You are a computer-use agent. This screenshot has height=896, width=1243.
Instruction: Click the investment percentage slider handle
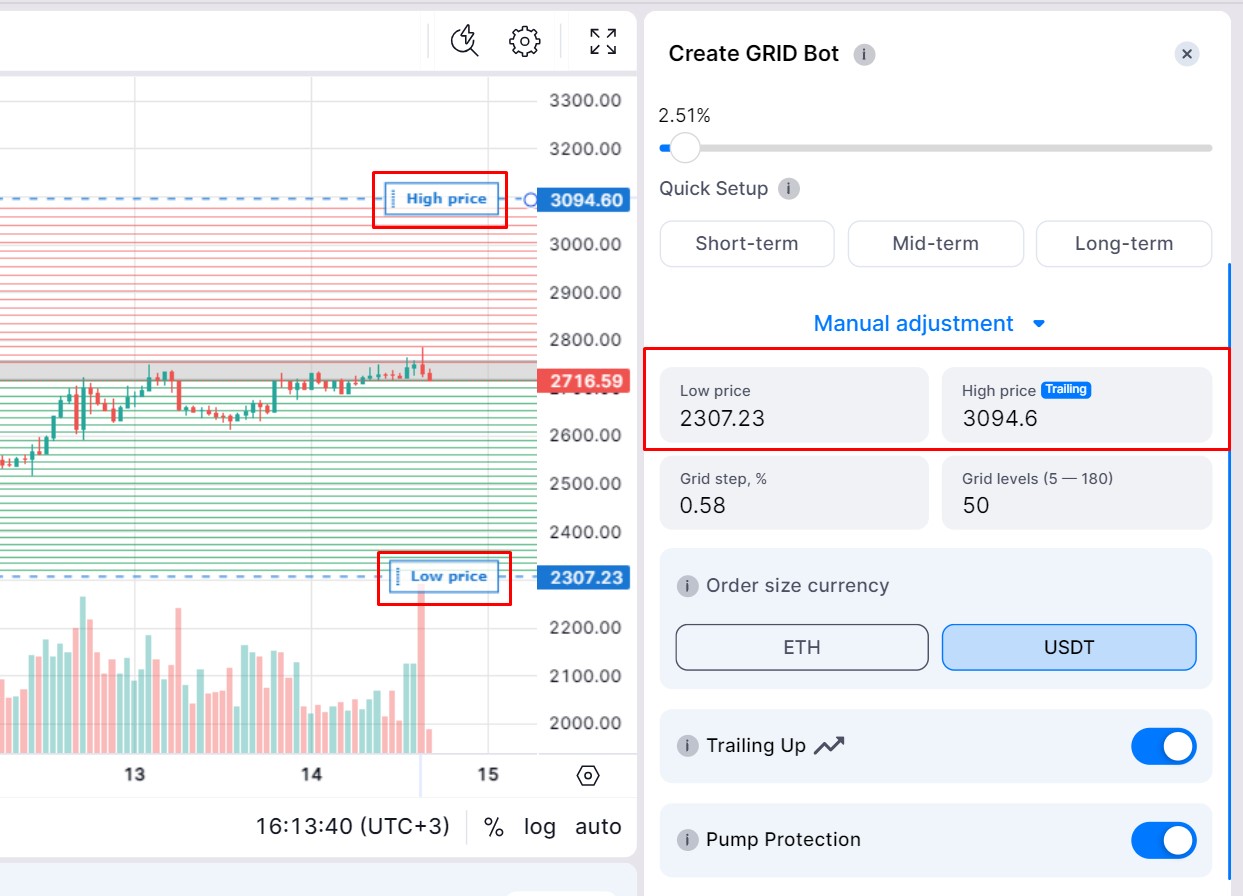[x=684, y=148]
